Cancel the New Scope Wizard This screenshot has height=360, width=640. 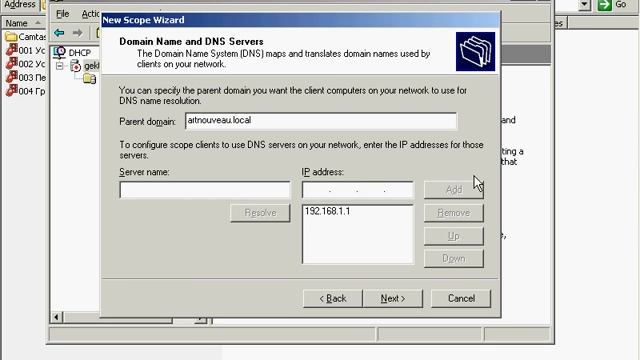pos(461,298)
